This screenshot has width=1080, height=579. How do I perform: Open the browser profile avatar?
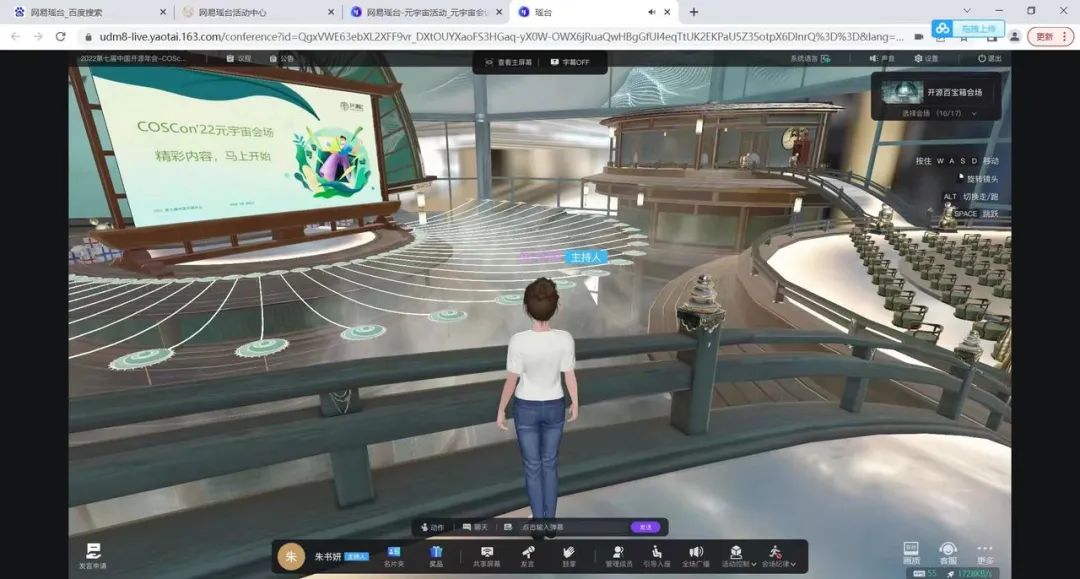tap(1015, 36)
